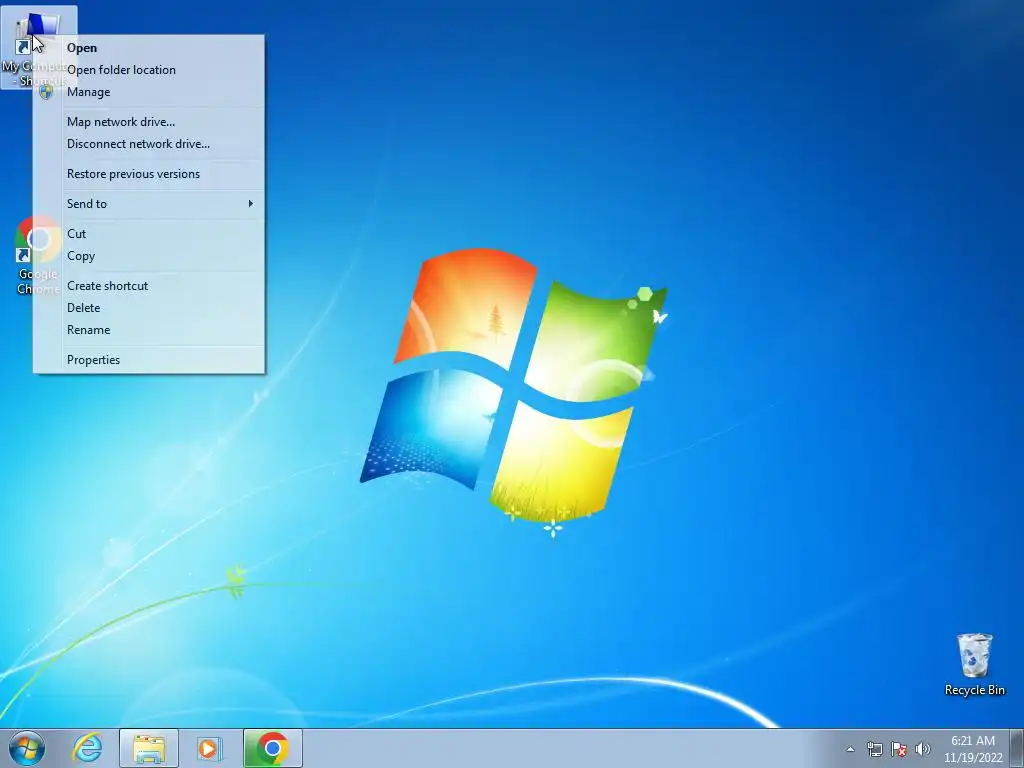
Task: Expand the Send to submenu
Action: pyautogui.click(x=149, y=204)
